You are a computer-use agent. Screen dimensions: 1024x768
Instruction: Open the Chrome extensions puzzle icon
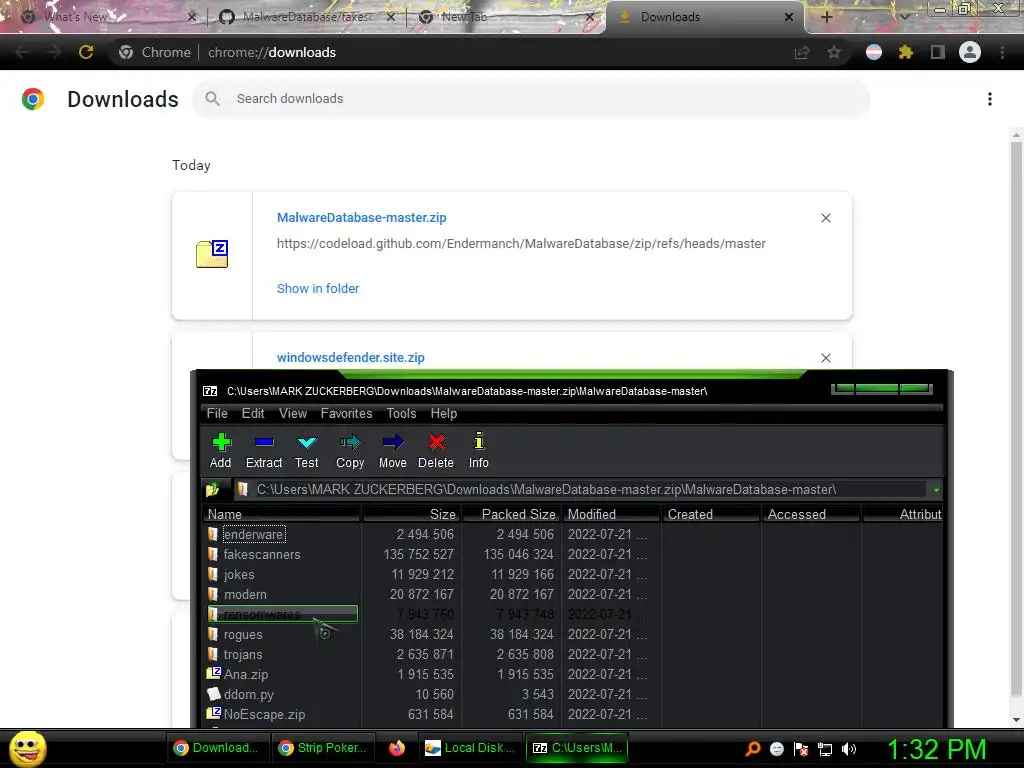(906, 52)
